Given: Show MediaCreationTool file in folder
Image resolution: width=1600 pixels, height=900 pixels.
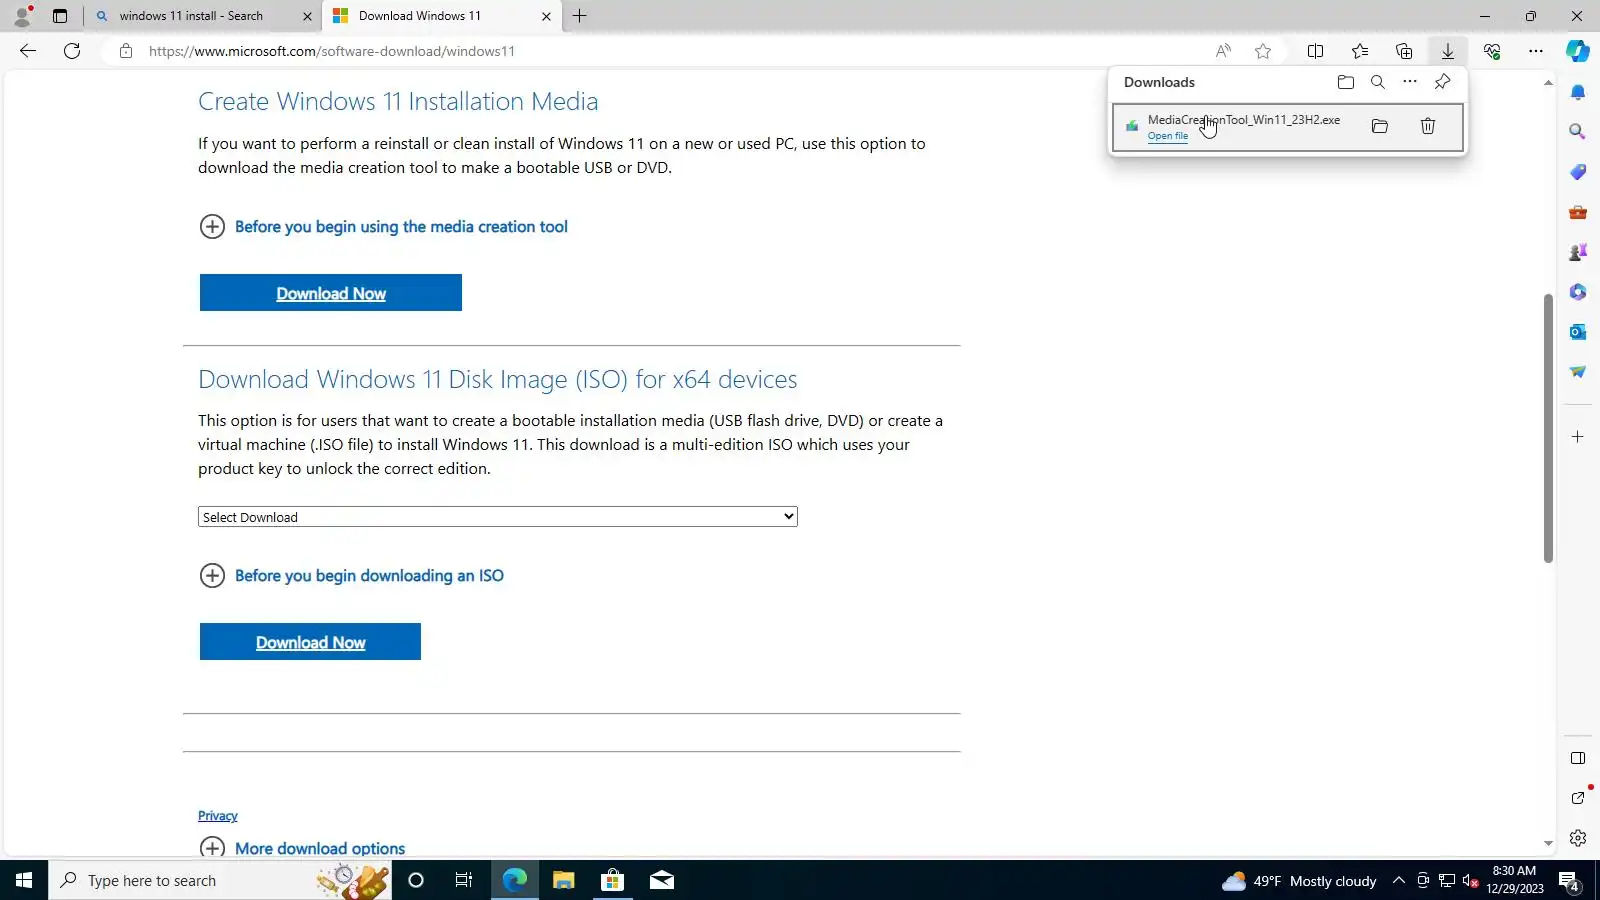Looking at the screenshot, I should pyautogui.click(x=1380, y=126).
